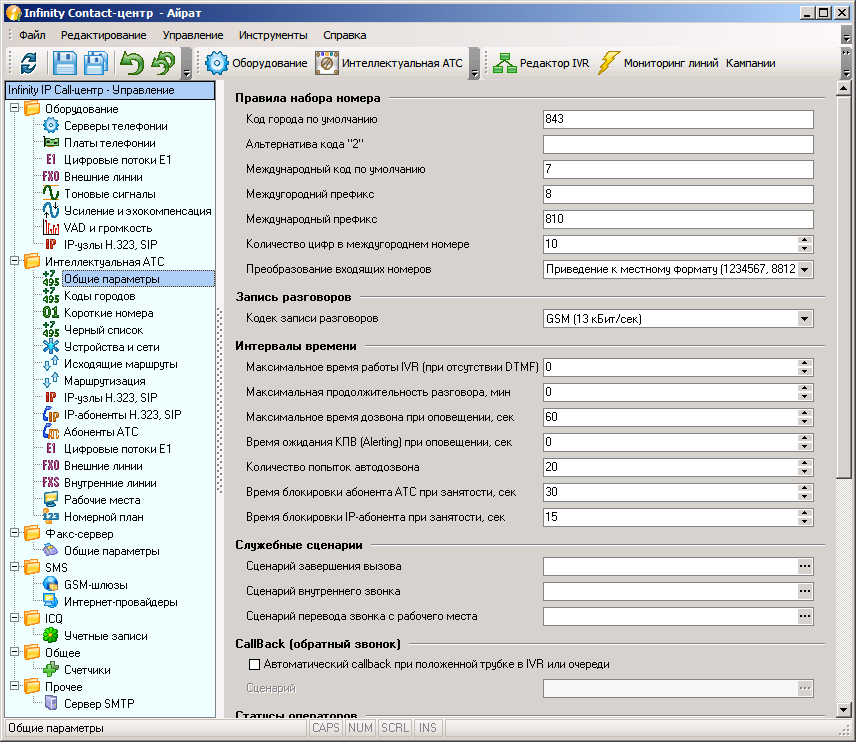Open Кампании toolbar button

coord(750,63)
